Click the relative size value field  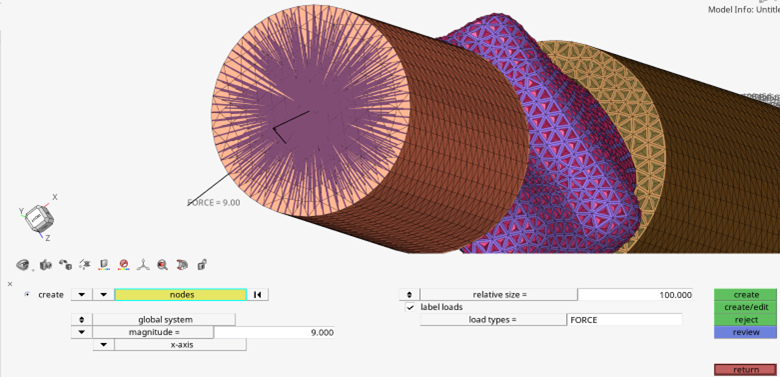(x=635, y=294)
